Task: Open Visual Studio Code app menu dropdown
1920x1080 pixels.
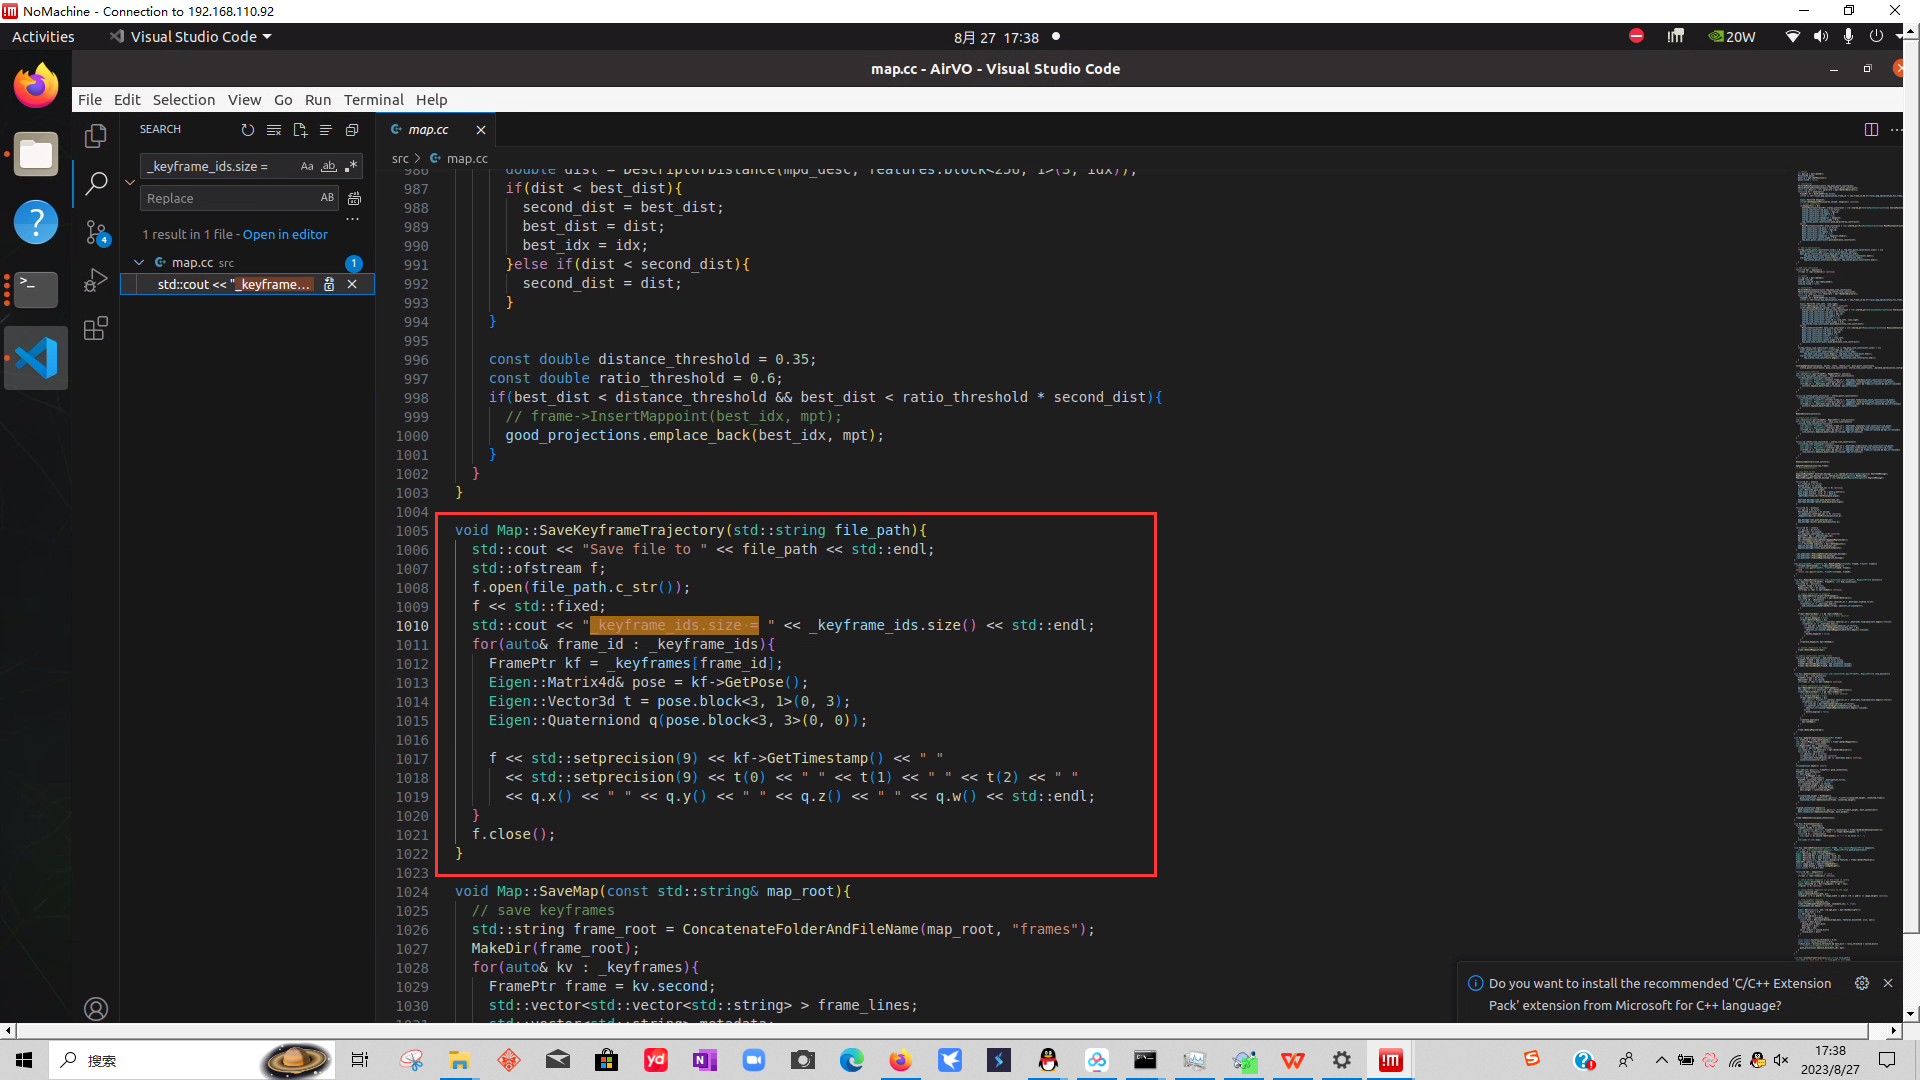Action: pos(191,37)
